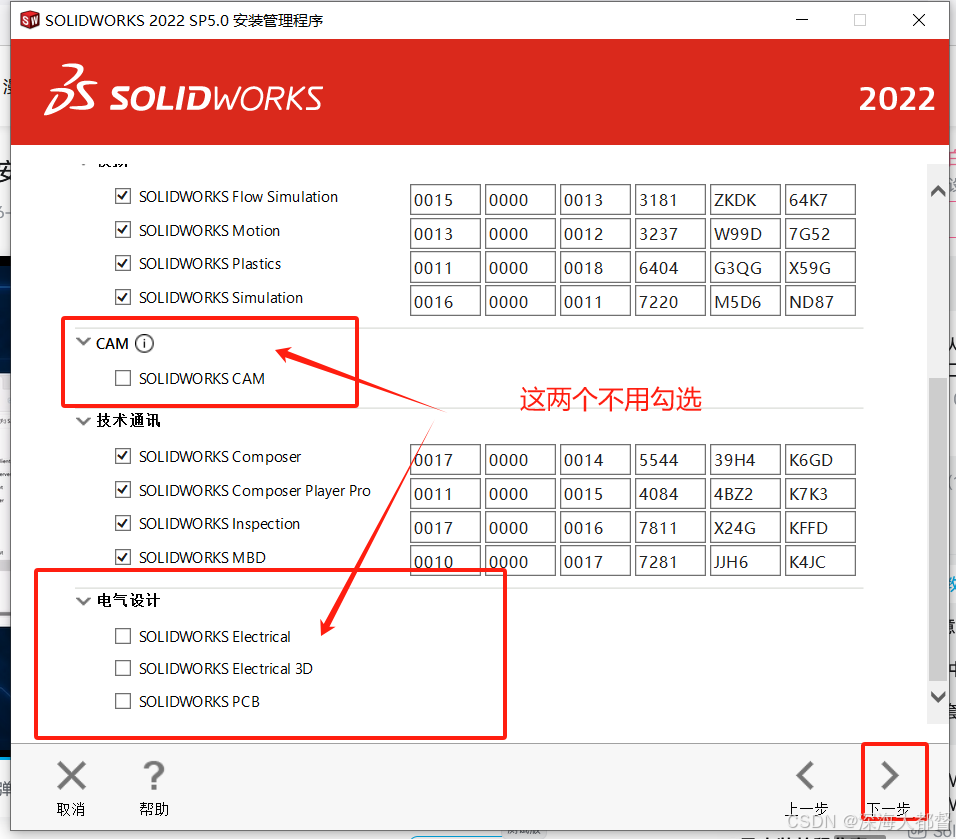Collapse the 技术通讯 section
Image resolution: width=956 pixels, height=839 pixels.
[x=83, y=421]
